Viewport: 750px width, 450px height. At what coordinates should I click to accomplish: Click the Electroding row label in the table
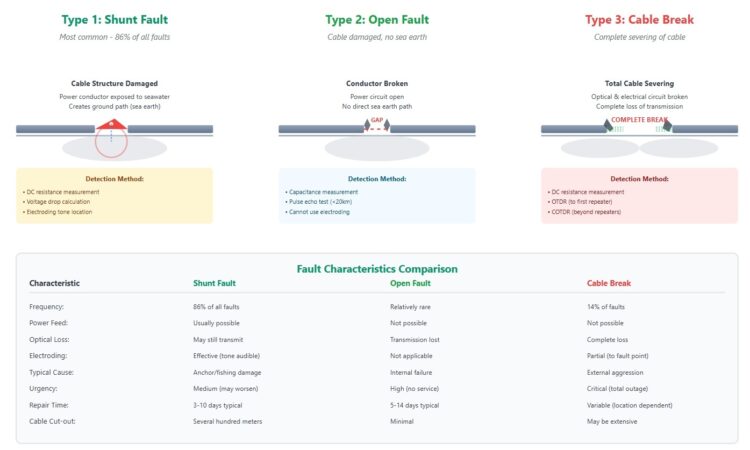[48, 355]
